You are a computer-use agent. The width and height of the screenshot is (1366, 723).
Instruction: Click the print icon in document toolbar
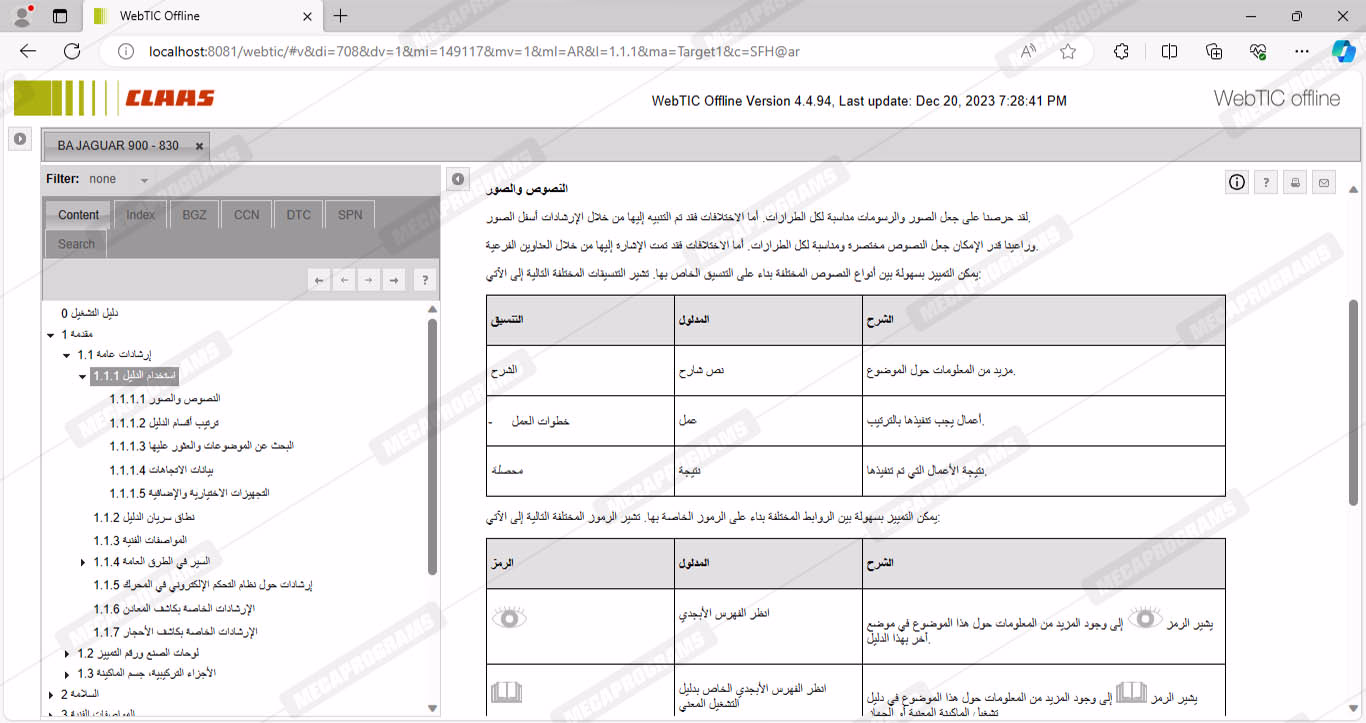pyautogui.click(x=1295, y=182)
